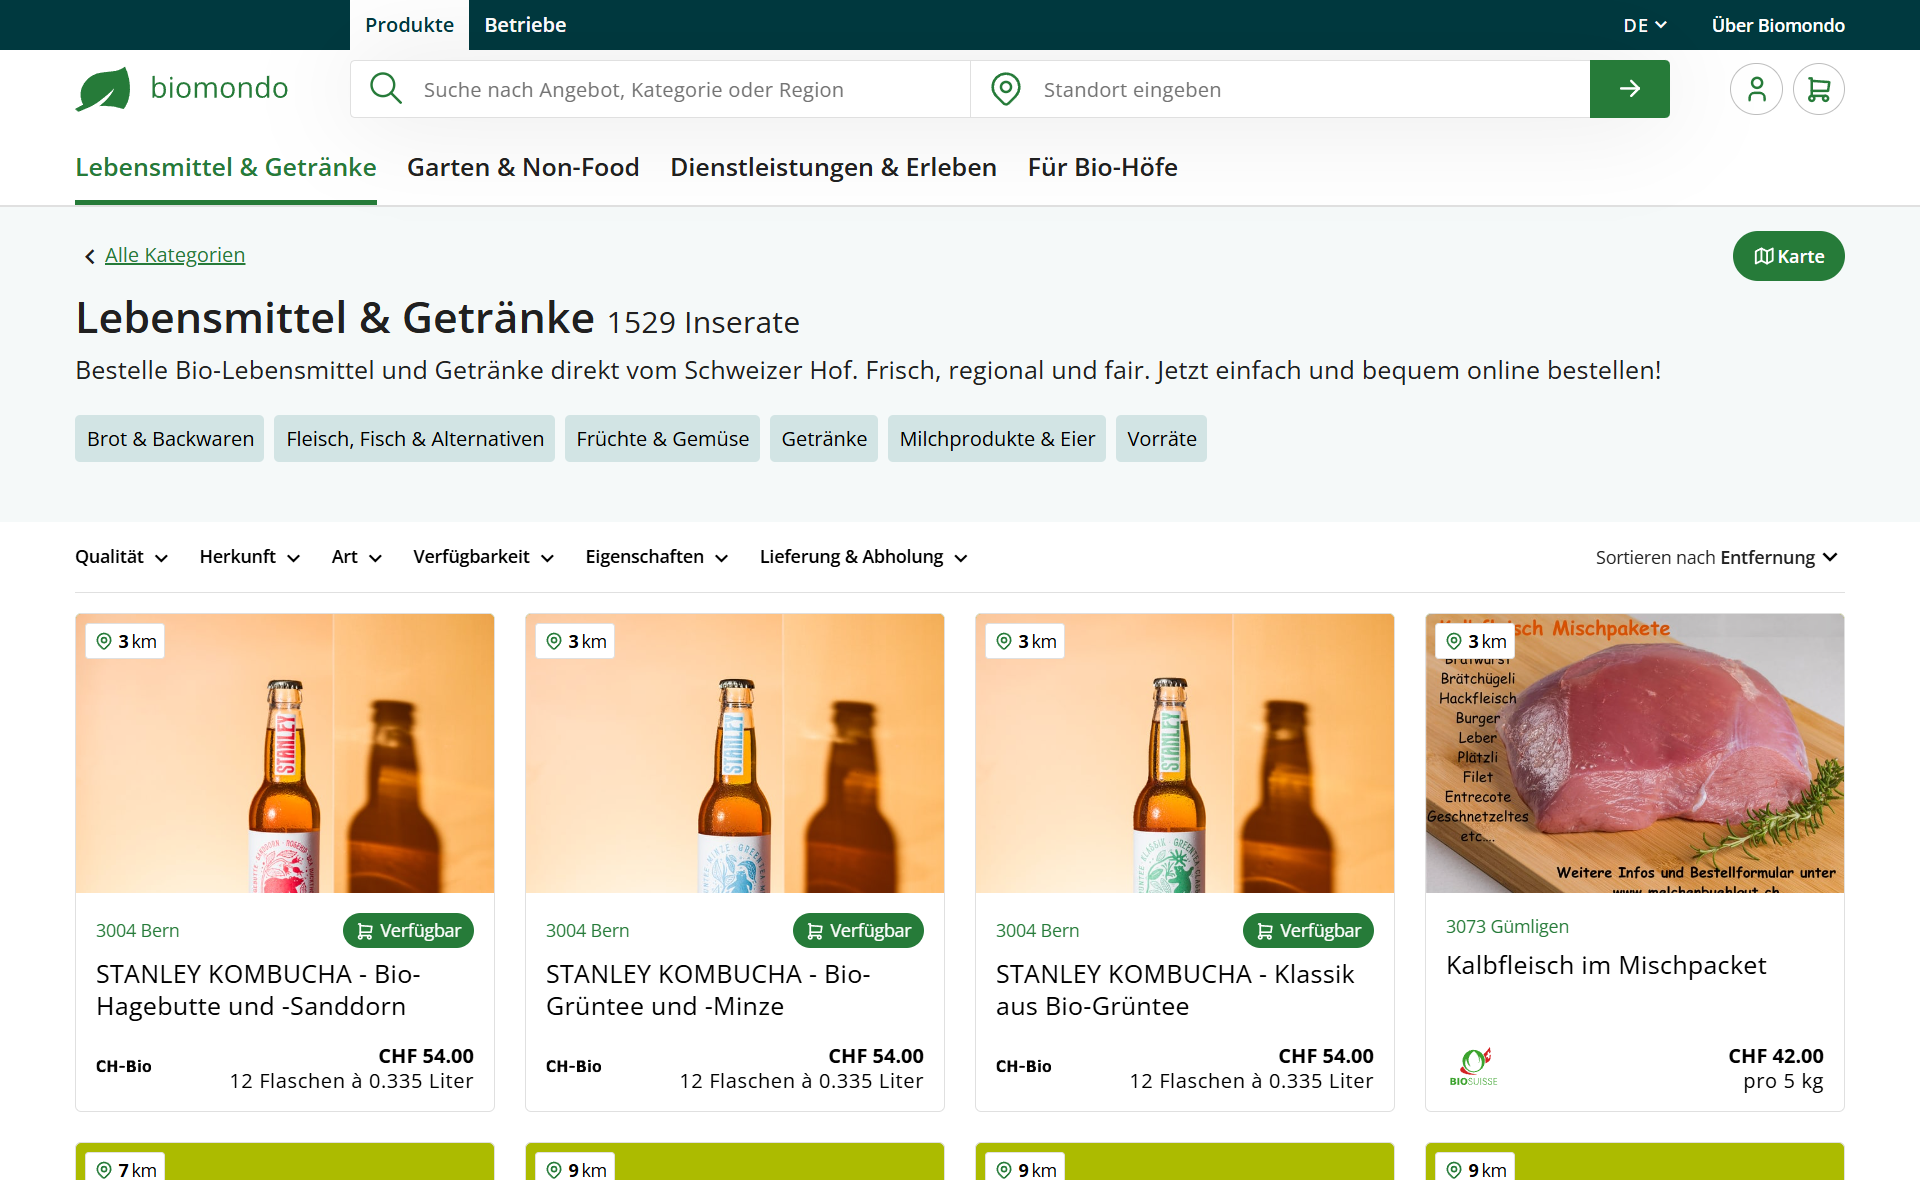Switch to the Betriebe tab
Screen dimensions: 1920x1180
click(x=525, y=25)
